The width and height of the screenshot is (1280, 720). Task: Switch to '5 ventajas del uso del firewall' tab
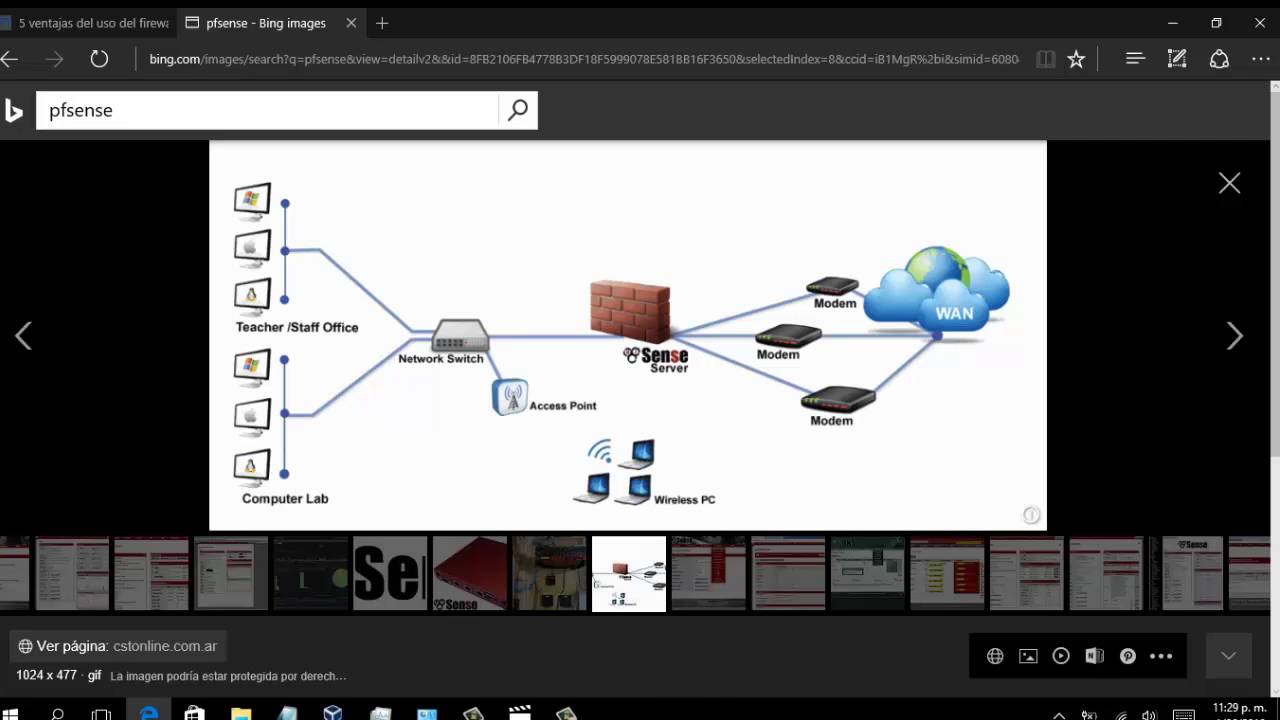pyautogui.click(x=88, y=22)
